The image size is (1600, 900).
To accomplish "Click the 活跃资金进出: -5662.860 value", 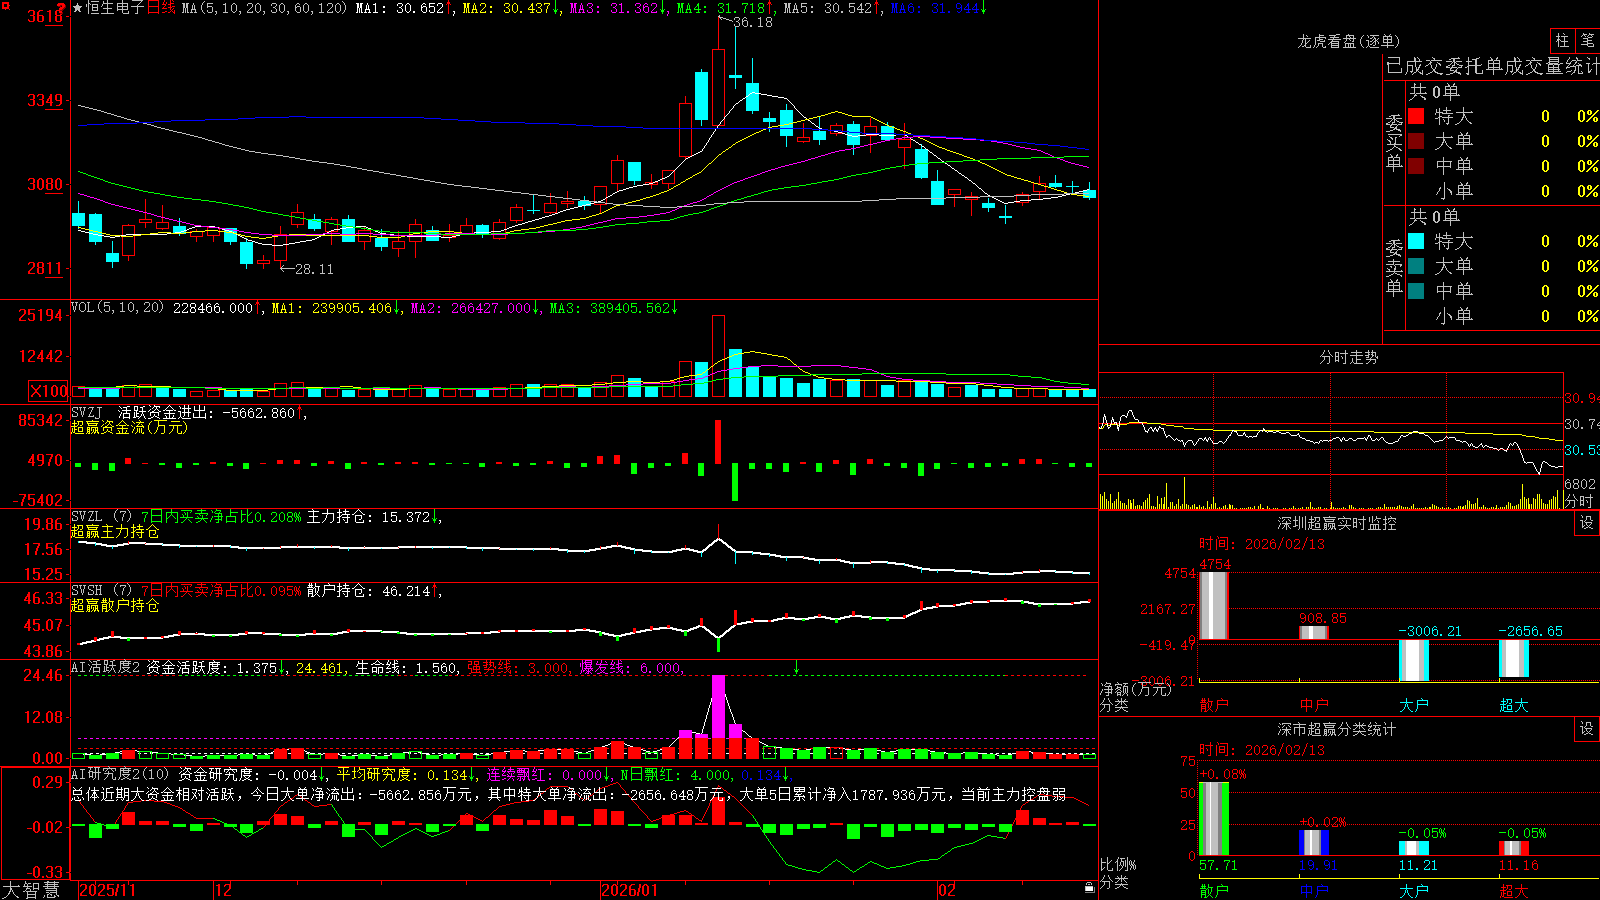I will [x=206, y=413].
